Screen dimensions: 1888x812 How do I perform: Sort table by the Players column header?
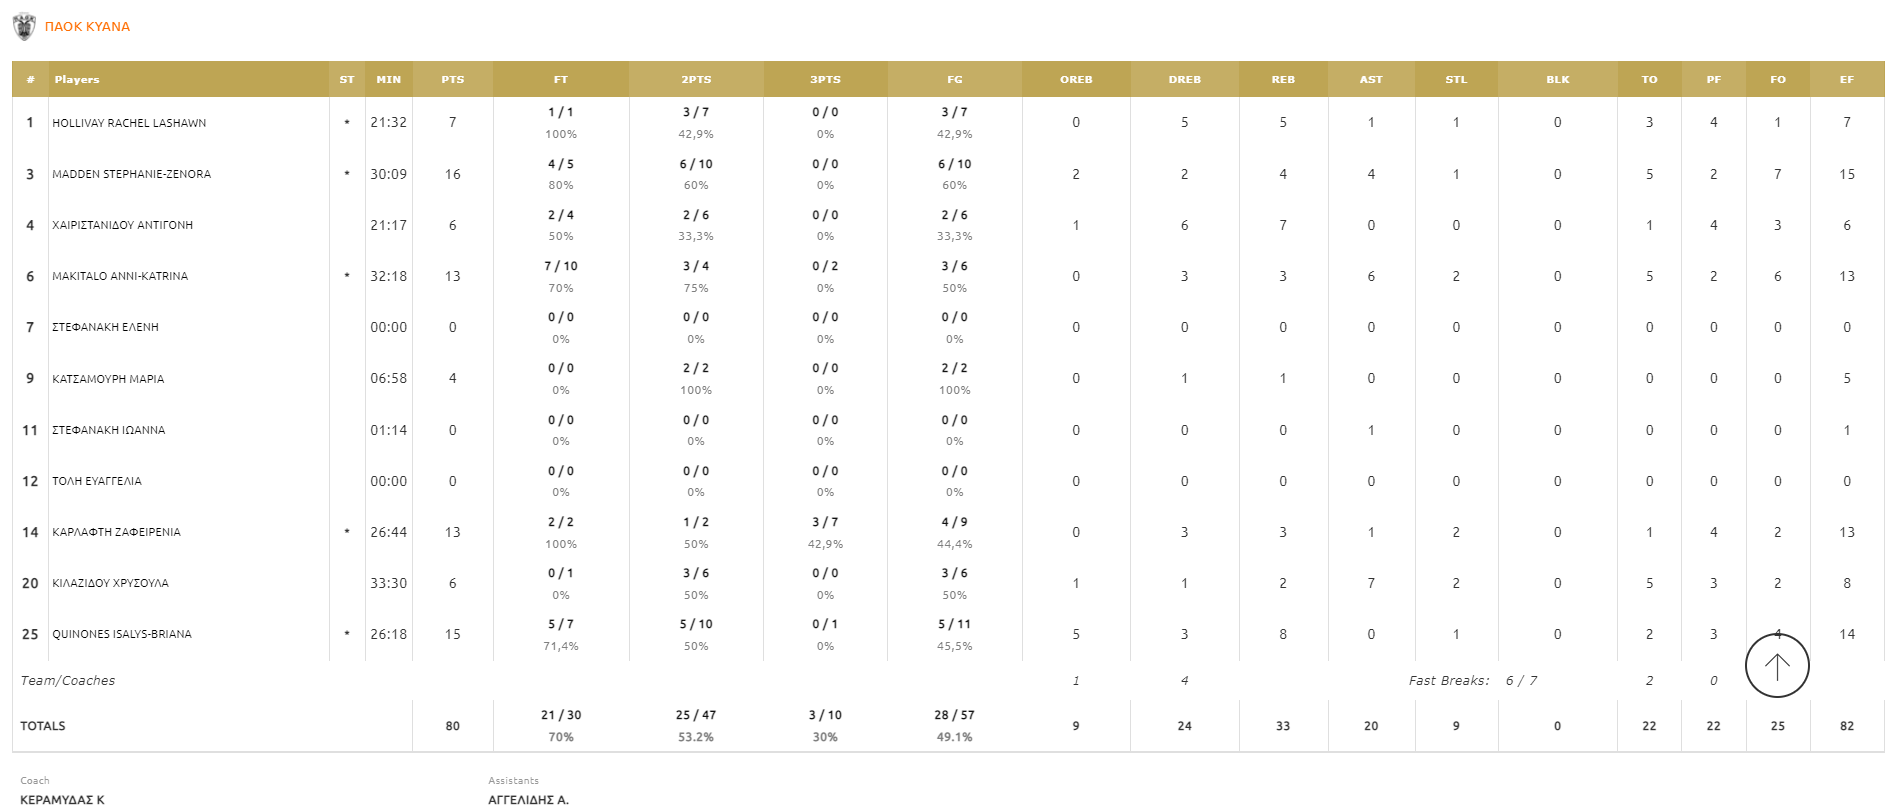[77, 80]
